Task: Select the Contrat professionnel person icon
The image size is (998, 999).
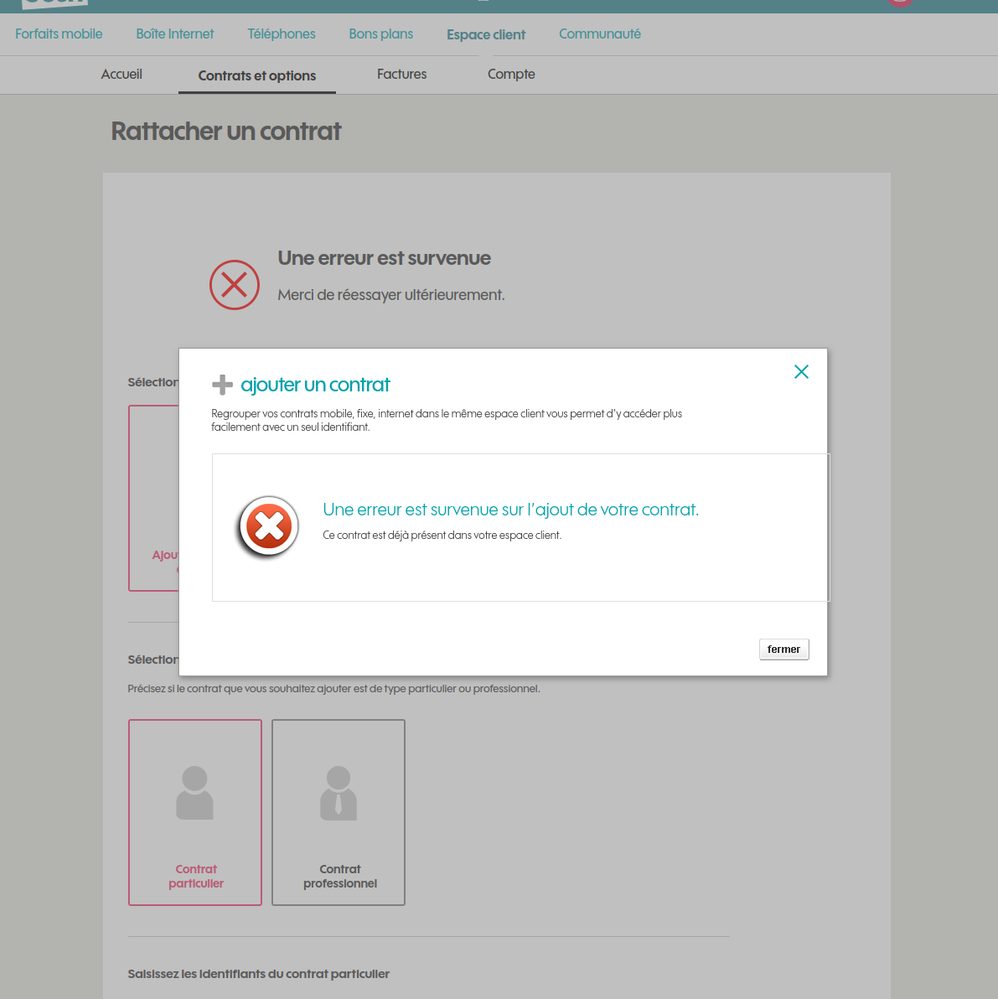Action: coord(338,793)
